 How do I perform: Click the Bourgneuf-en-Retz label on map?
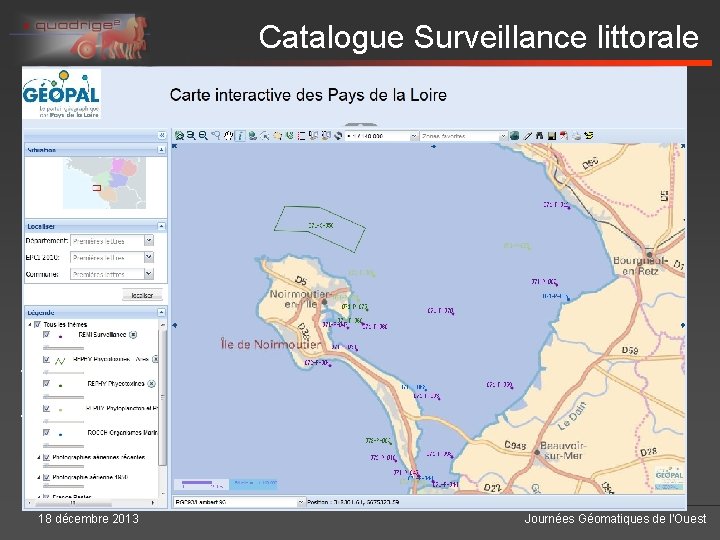coord(641,265)
